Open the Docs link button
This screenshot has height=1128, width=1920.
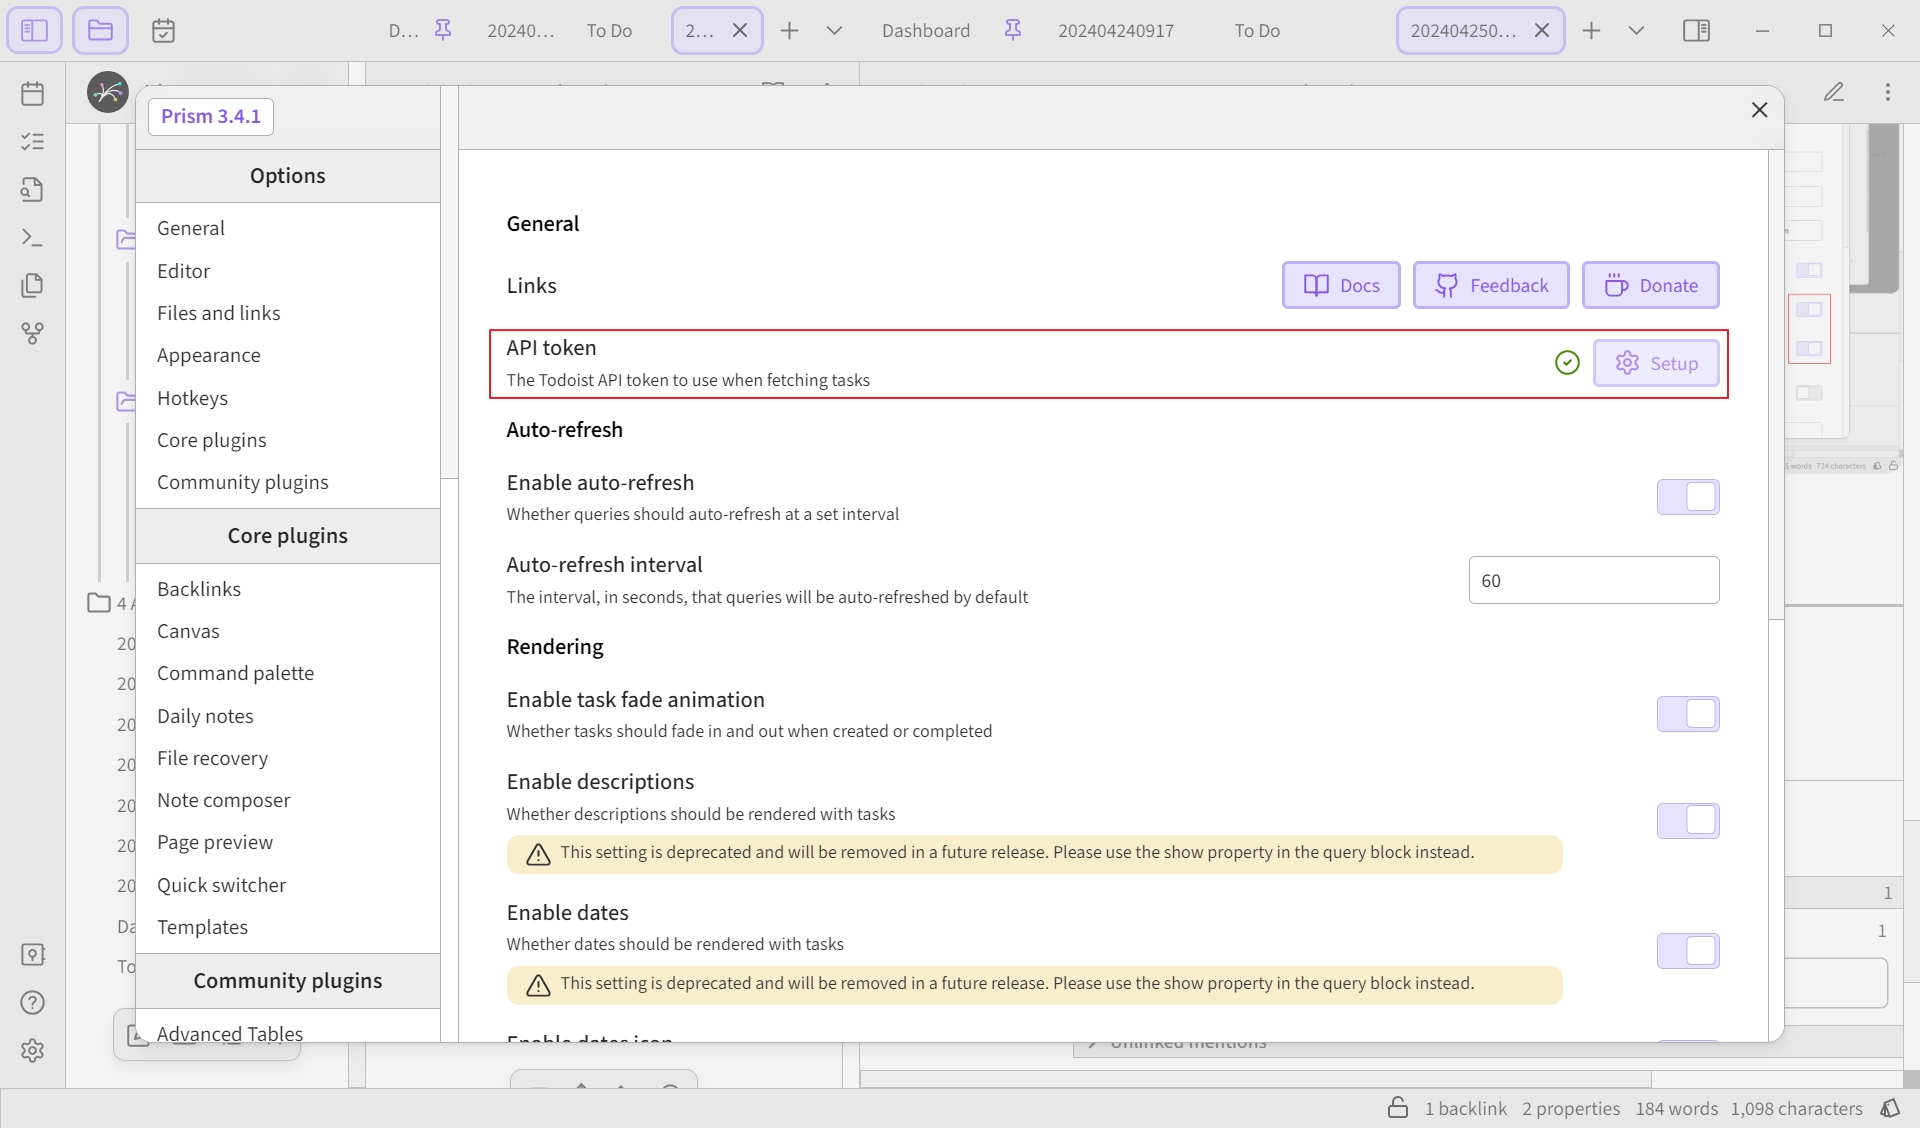pyautogui.click(x=1341, y=285)
